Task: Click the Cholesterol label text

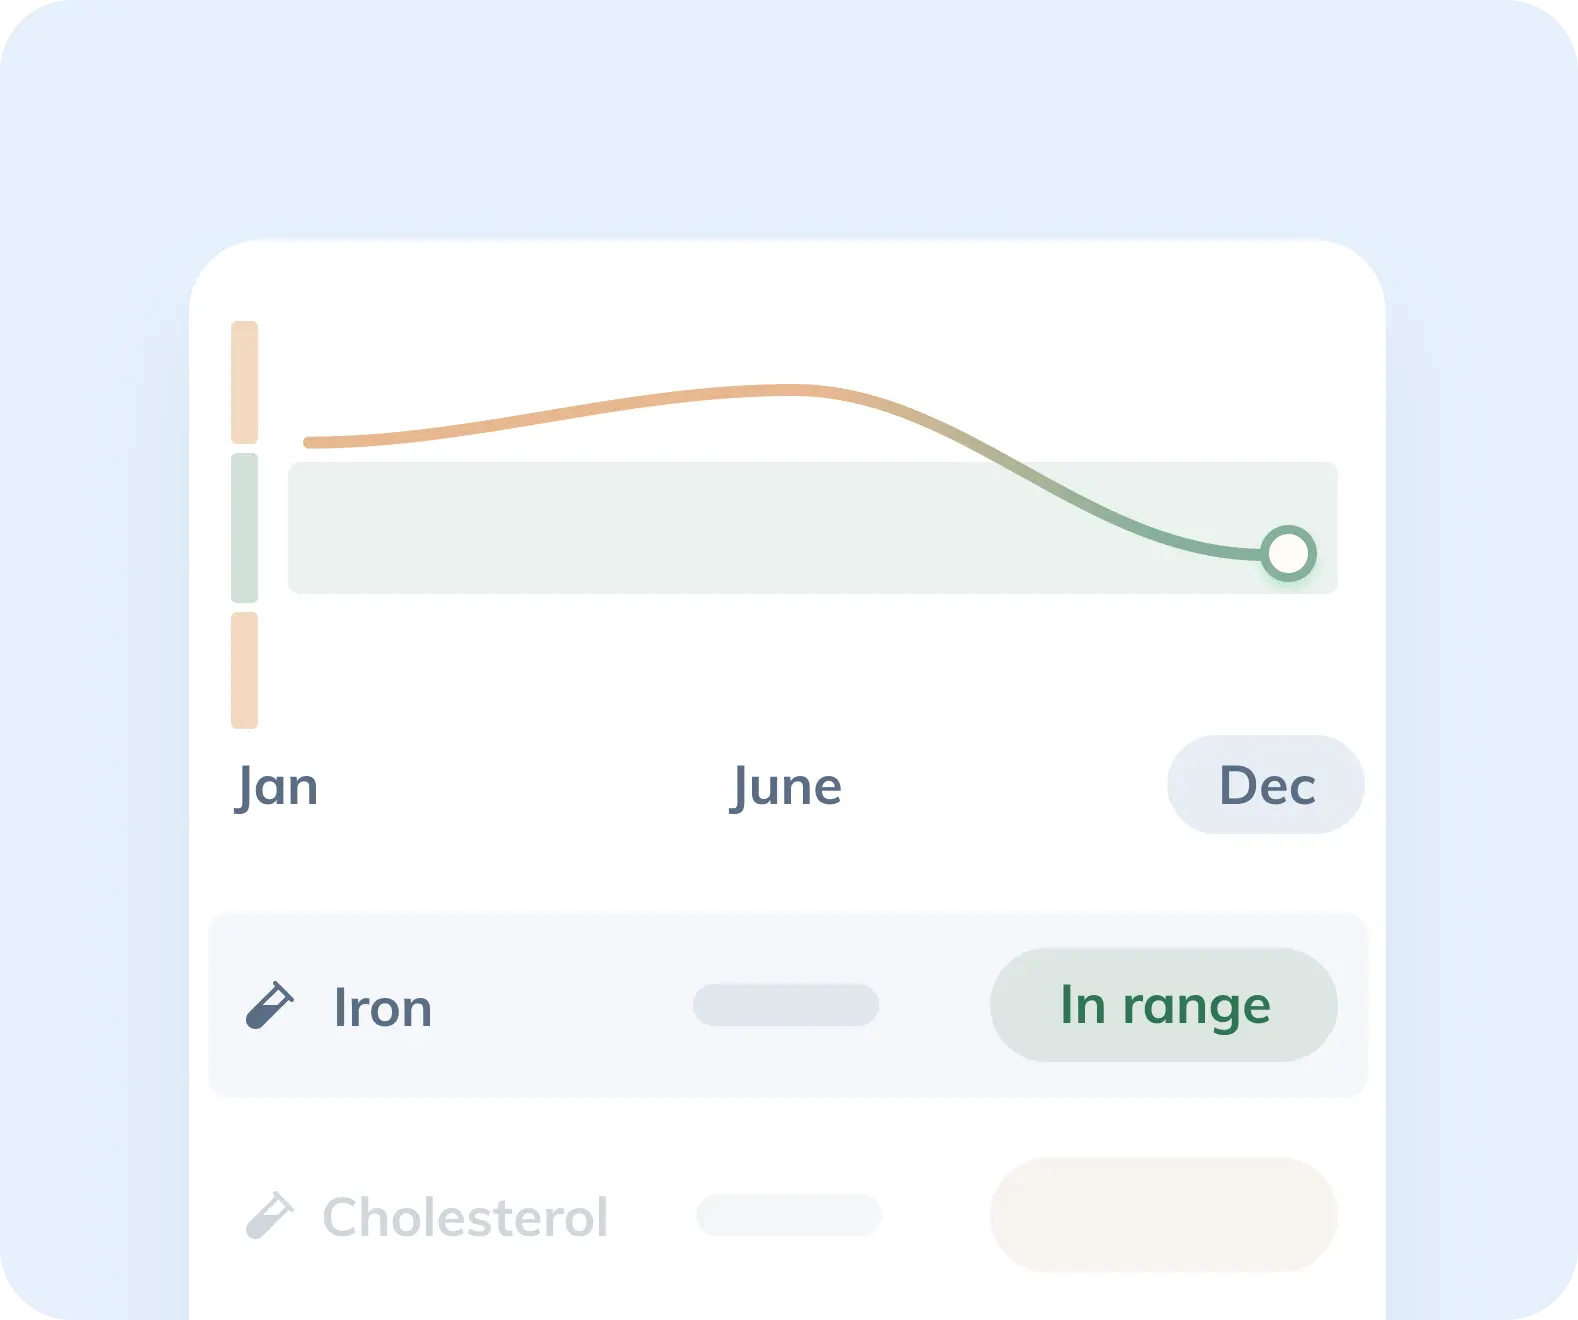Action: coord(465,1217)
